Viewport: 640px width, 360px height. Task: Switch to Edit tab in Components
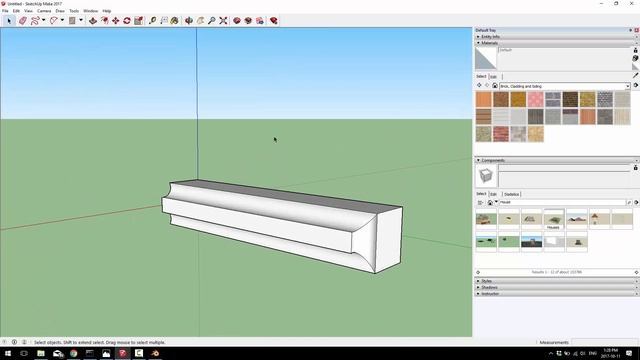(x=493, y=194)
